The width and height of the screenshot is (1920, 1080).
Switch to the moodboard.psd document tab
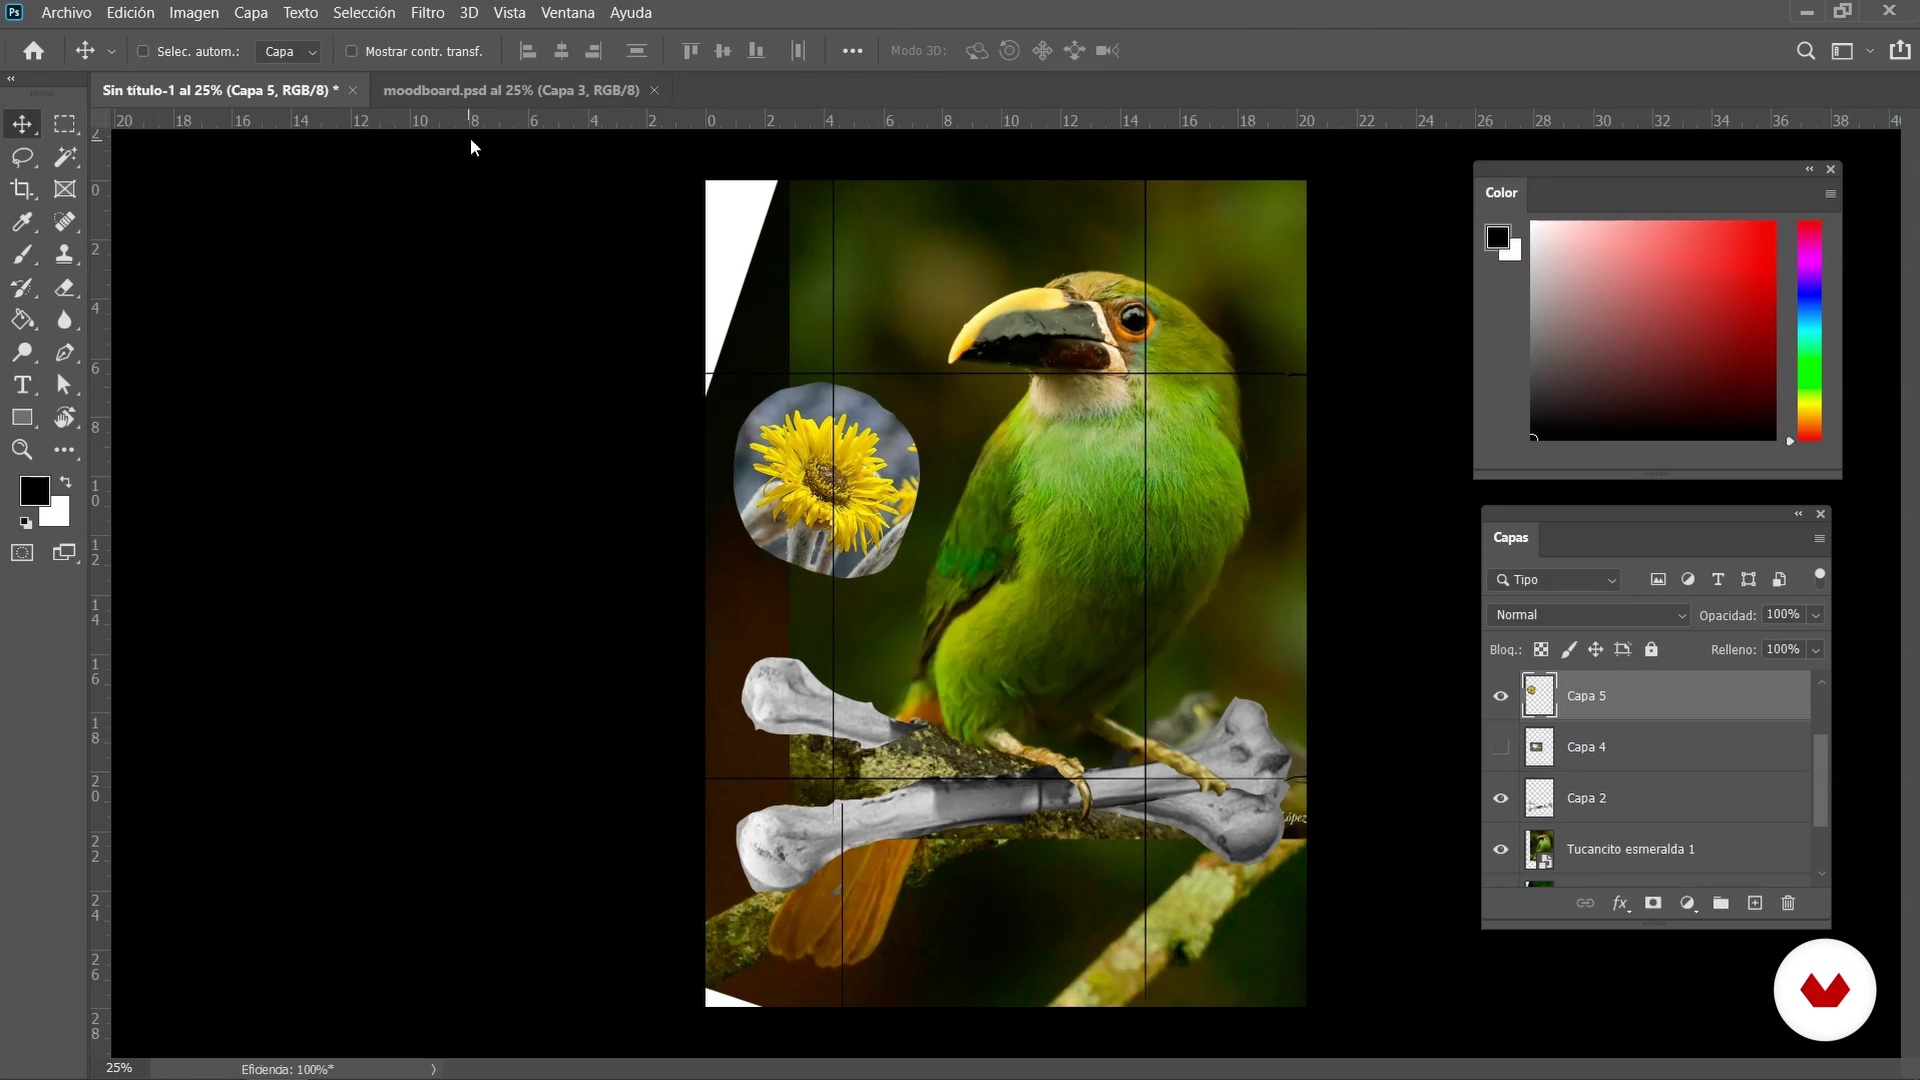click(x=510, y=90)
